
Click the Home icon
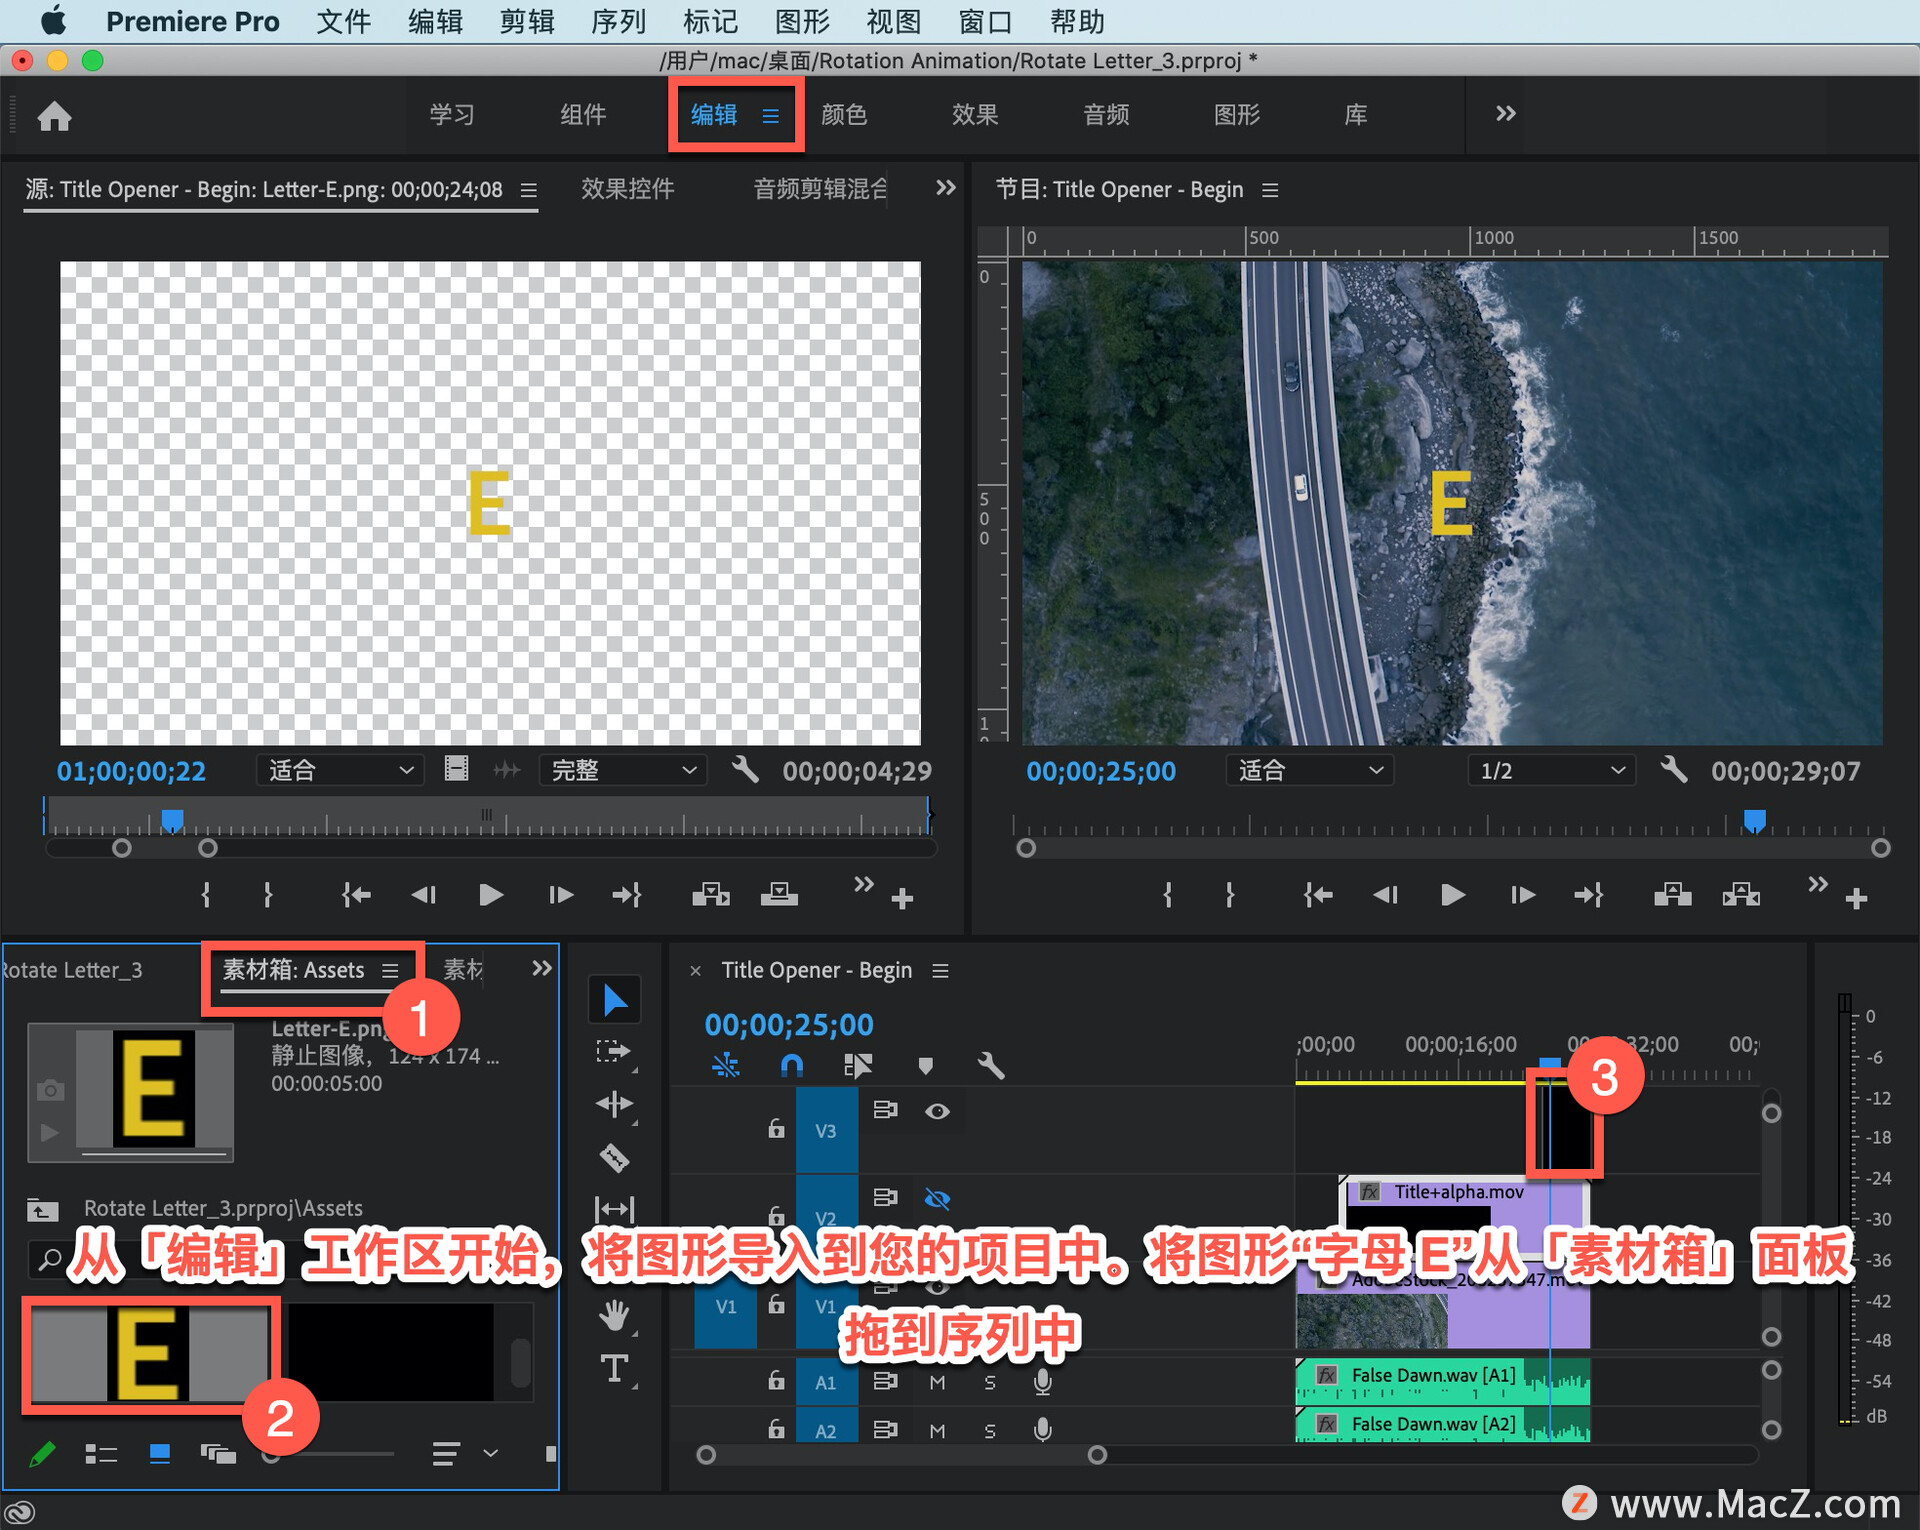(x=54, y=116)
